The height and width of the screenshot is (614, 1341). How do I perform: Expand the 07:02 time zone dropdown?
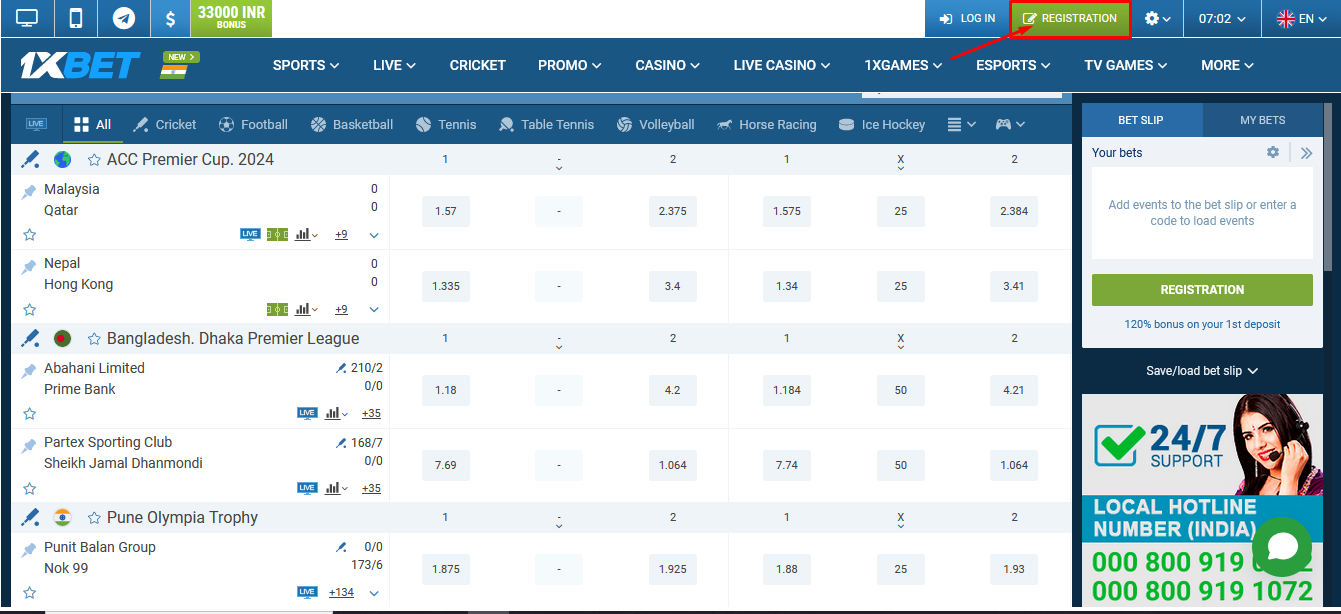[x=1222, y=18]
